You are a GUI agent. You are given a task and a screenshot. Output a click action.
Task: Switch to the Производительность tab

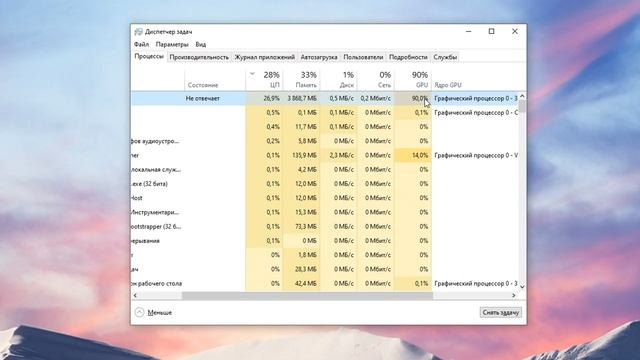click(199, 57)
